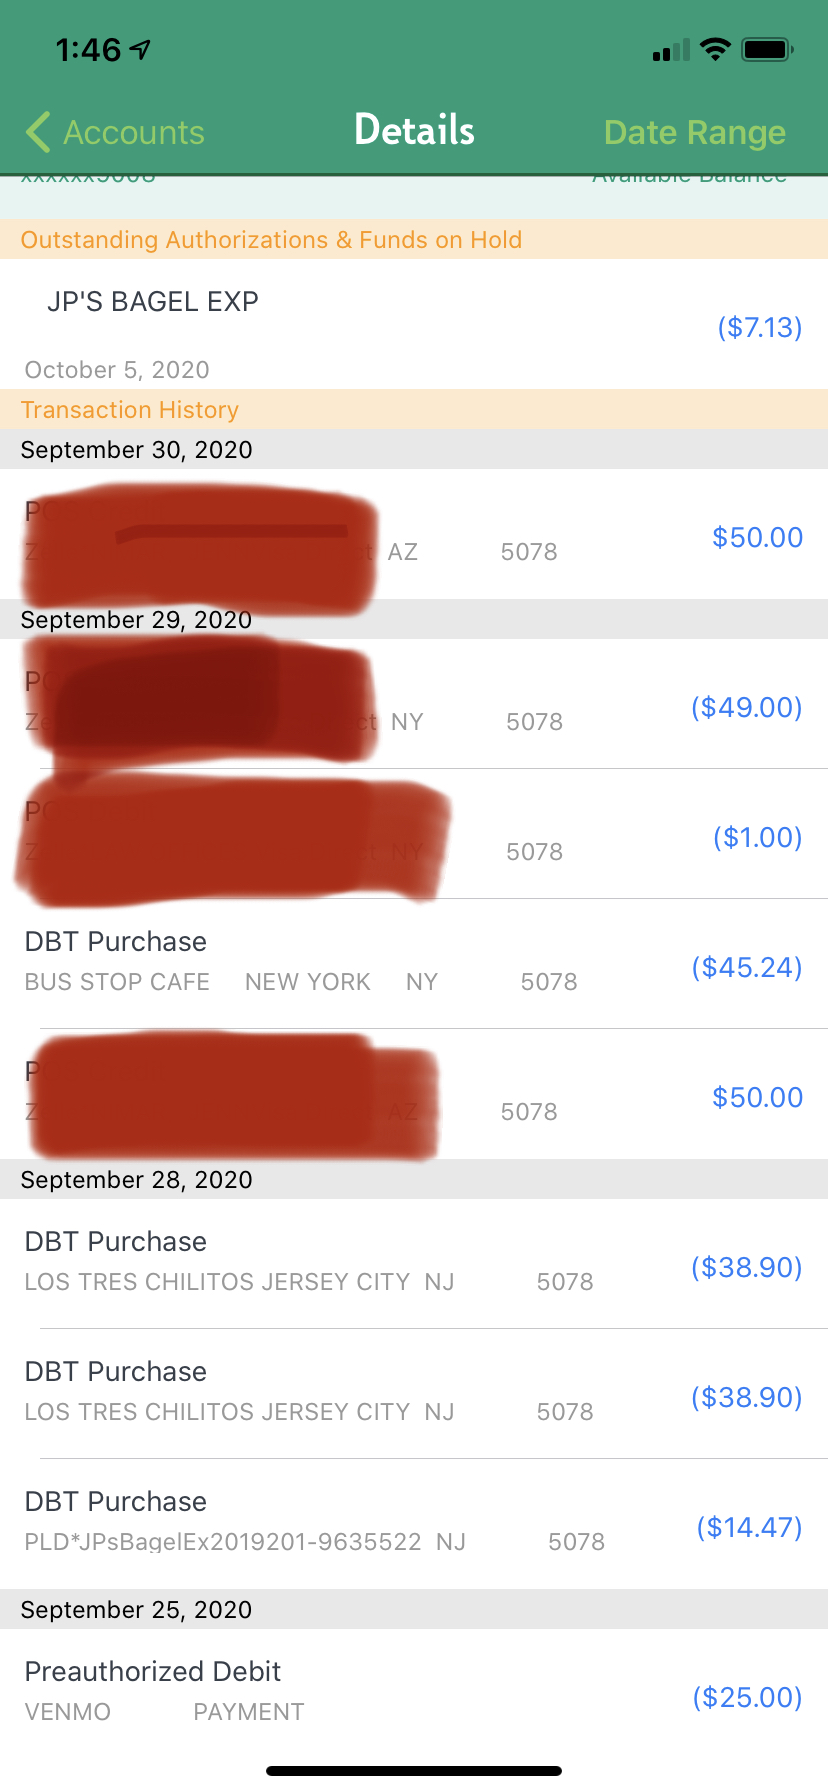Tap the back chevron arrow icon

pos(38,132)
